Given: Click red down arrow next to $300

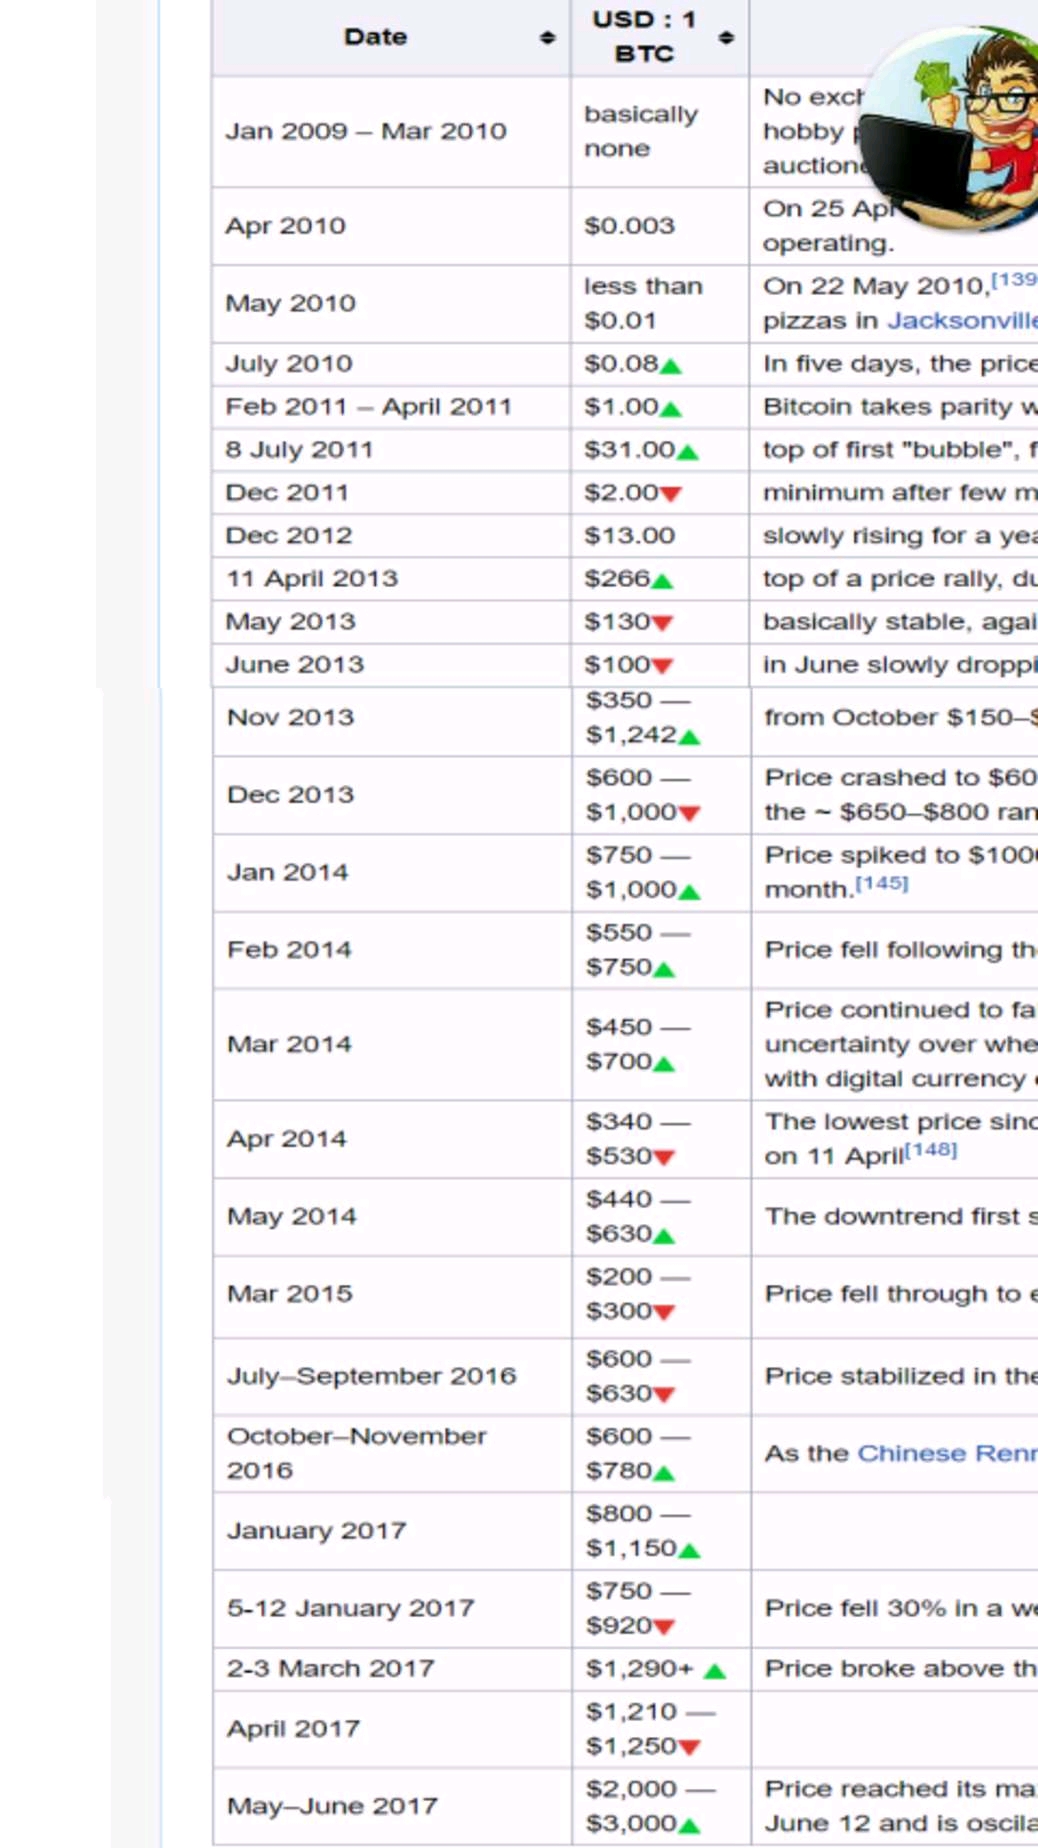Looking at the screenshot, I should tap(664, 1313).
